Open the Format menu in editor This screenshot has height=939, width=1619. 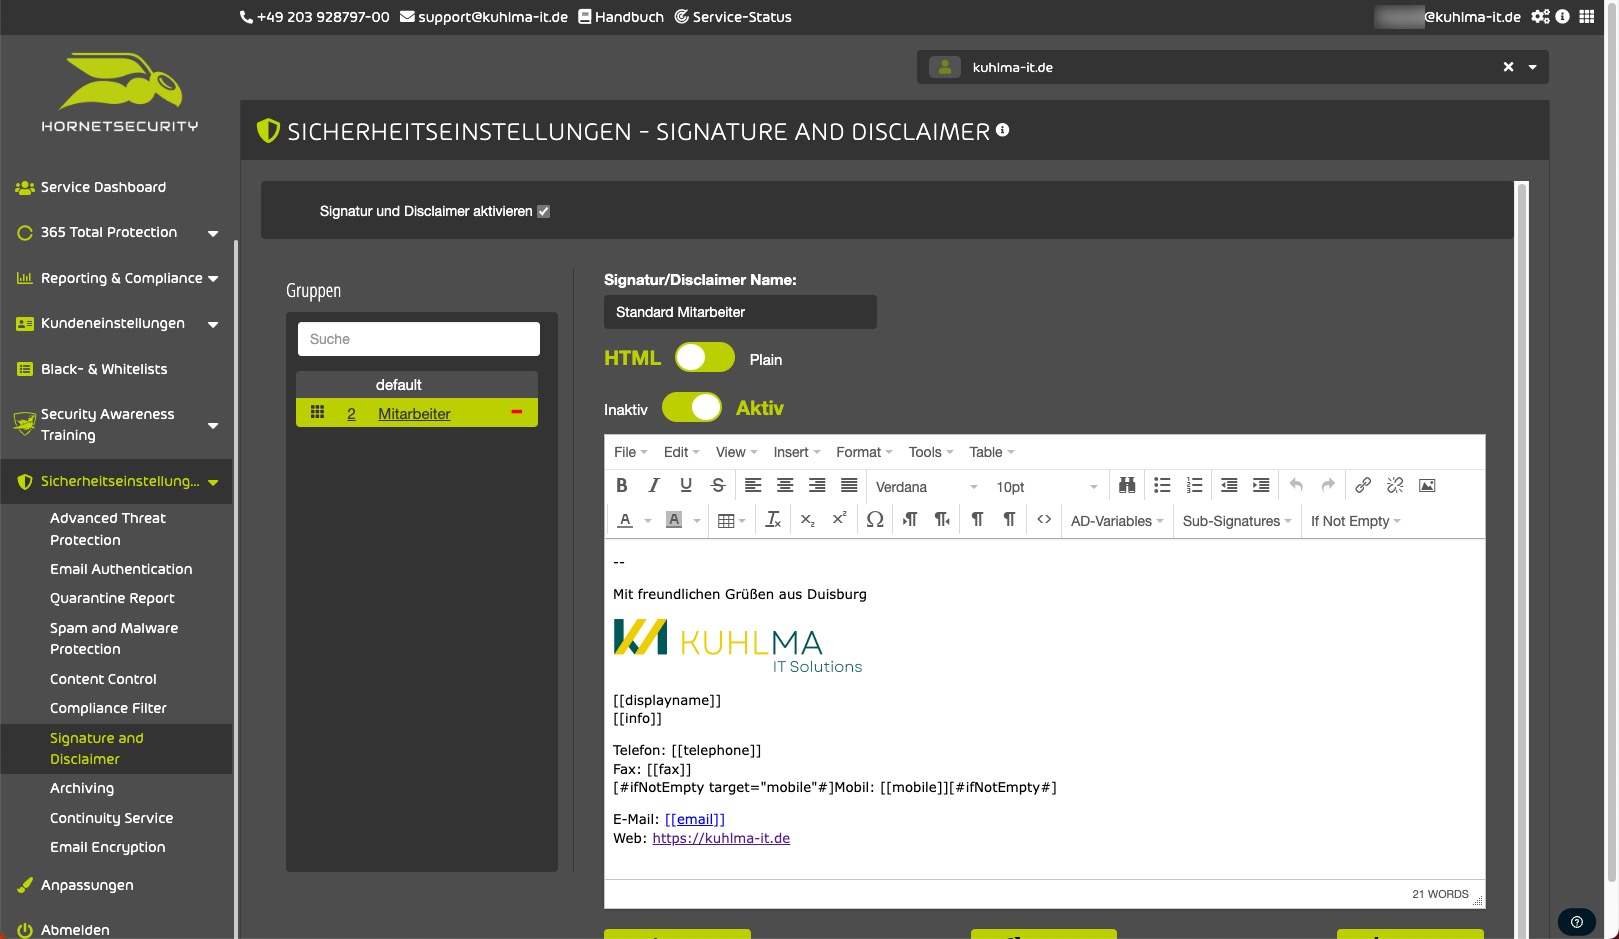(864, 452)
